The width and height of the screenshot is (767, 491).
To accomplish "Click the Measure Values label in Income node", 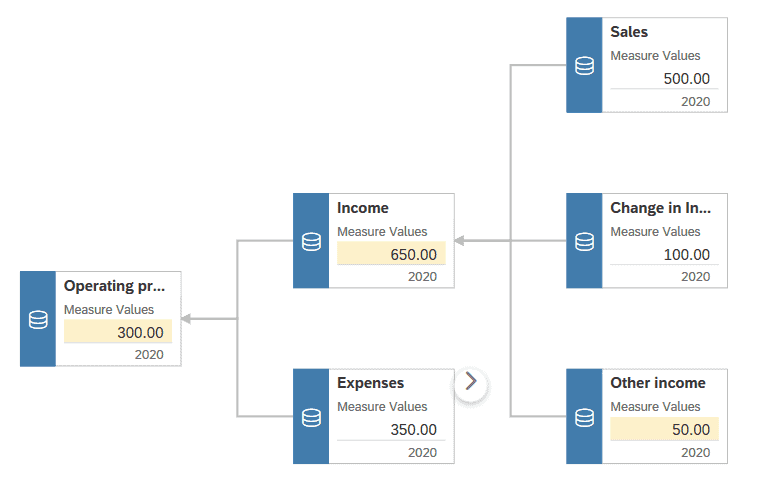I will coord(382,232).
